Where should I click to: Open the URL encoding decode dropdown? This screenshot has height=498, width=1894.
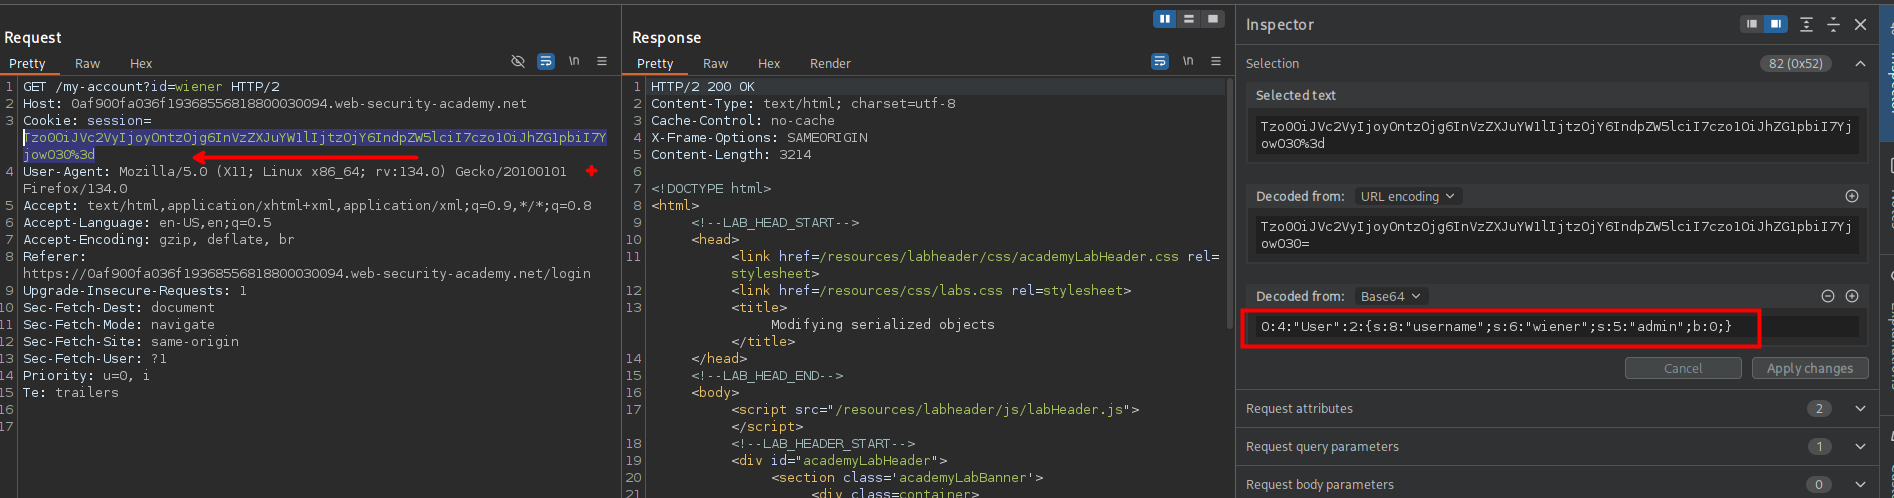1407,197
